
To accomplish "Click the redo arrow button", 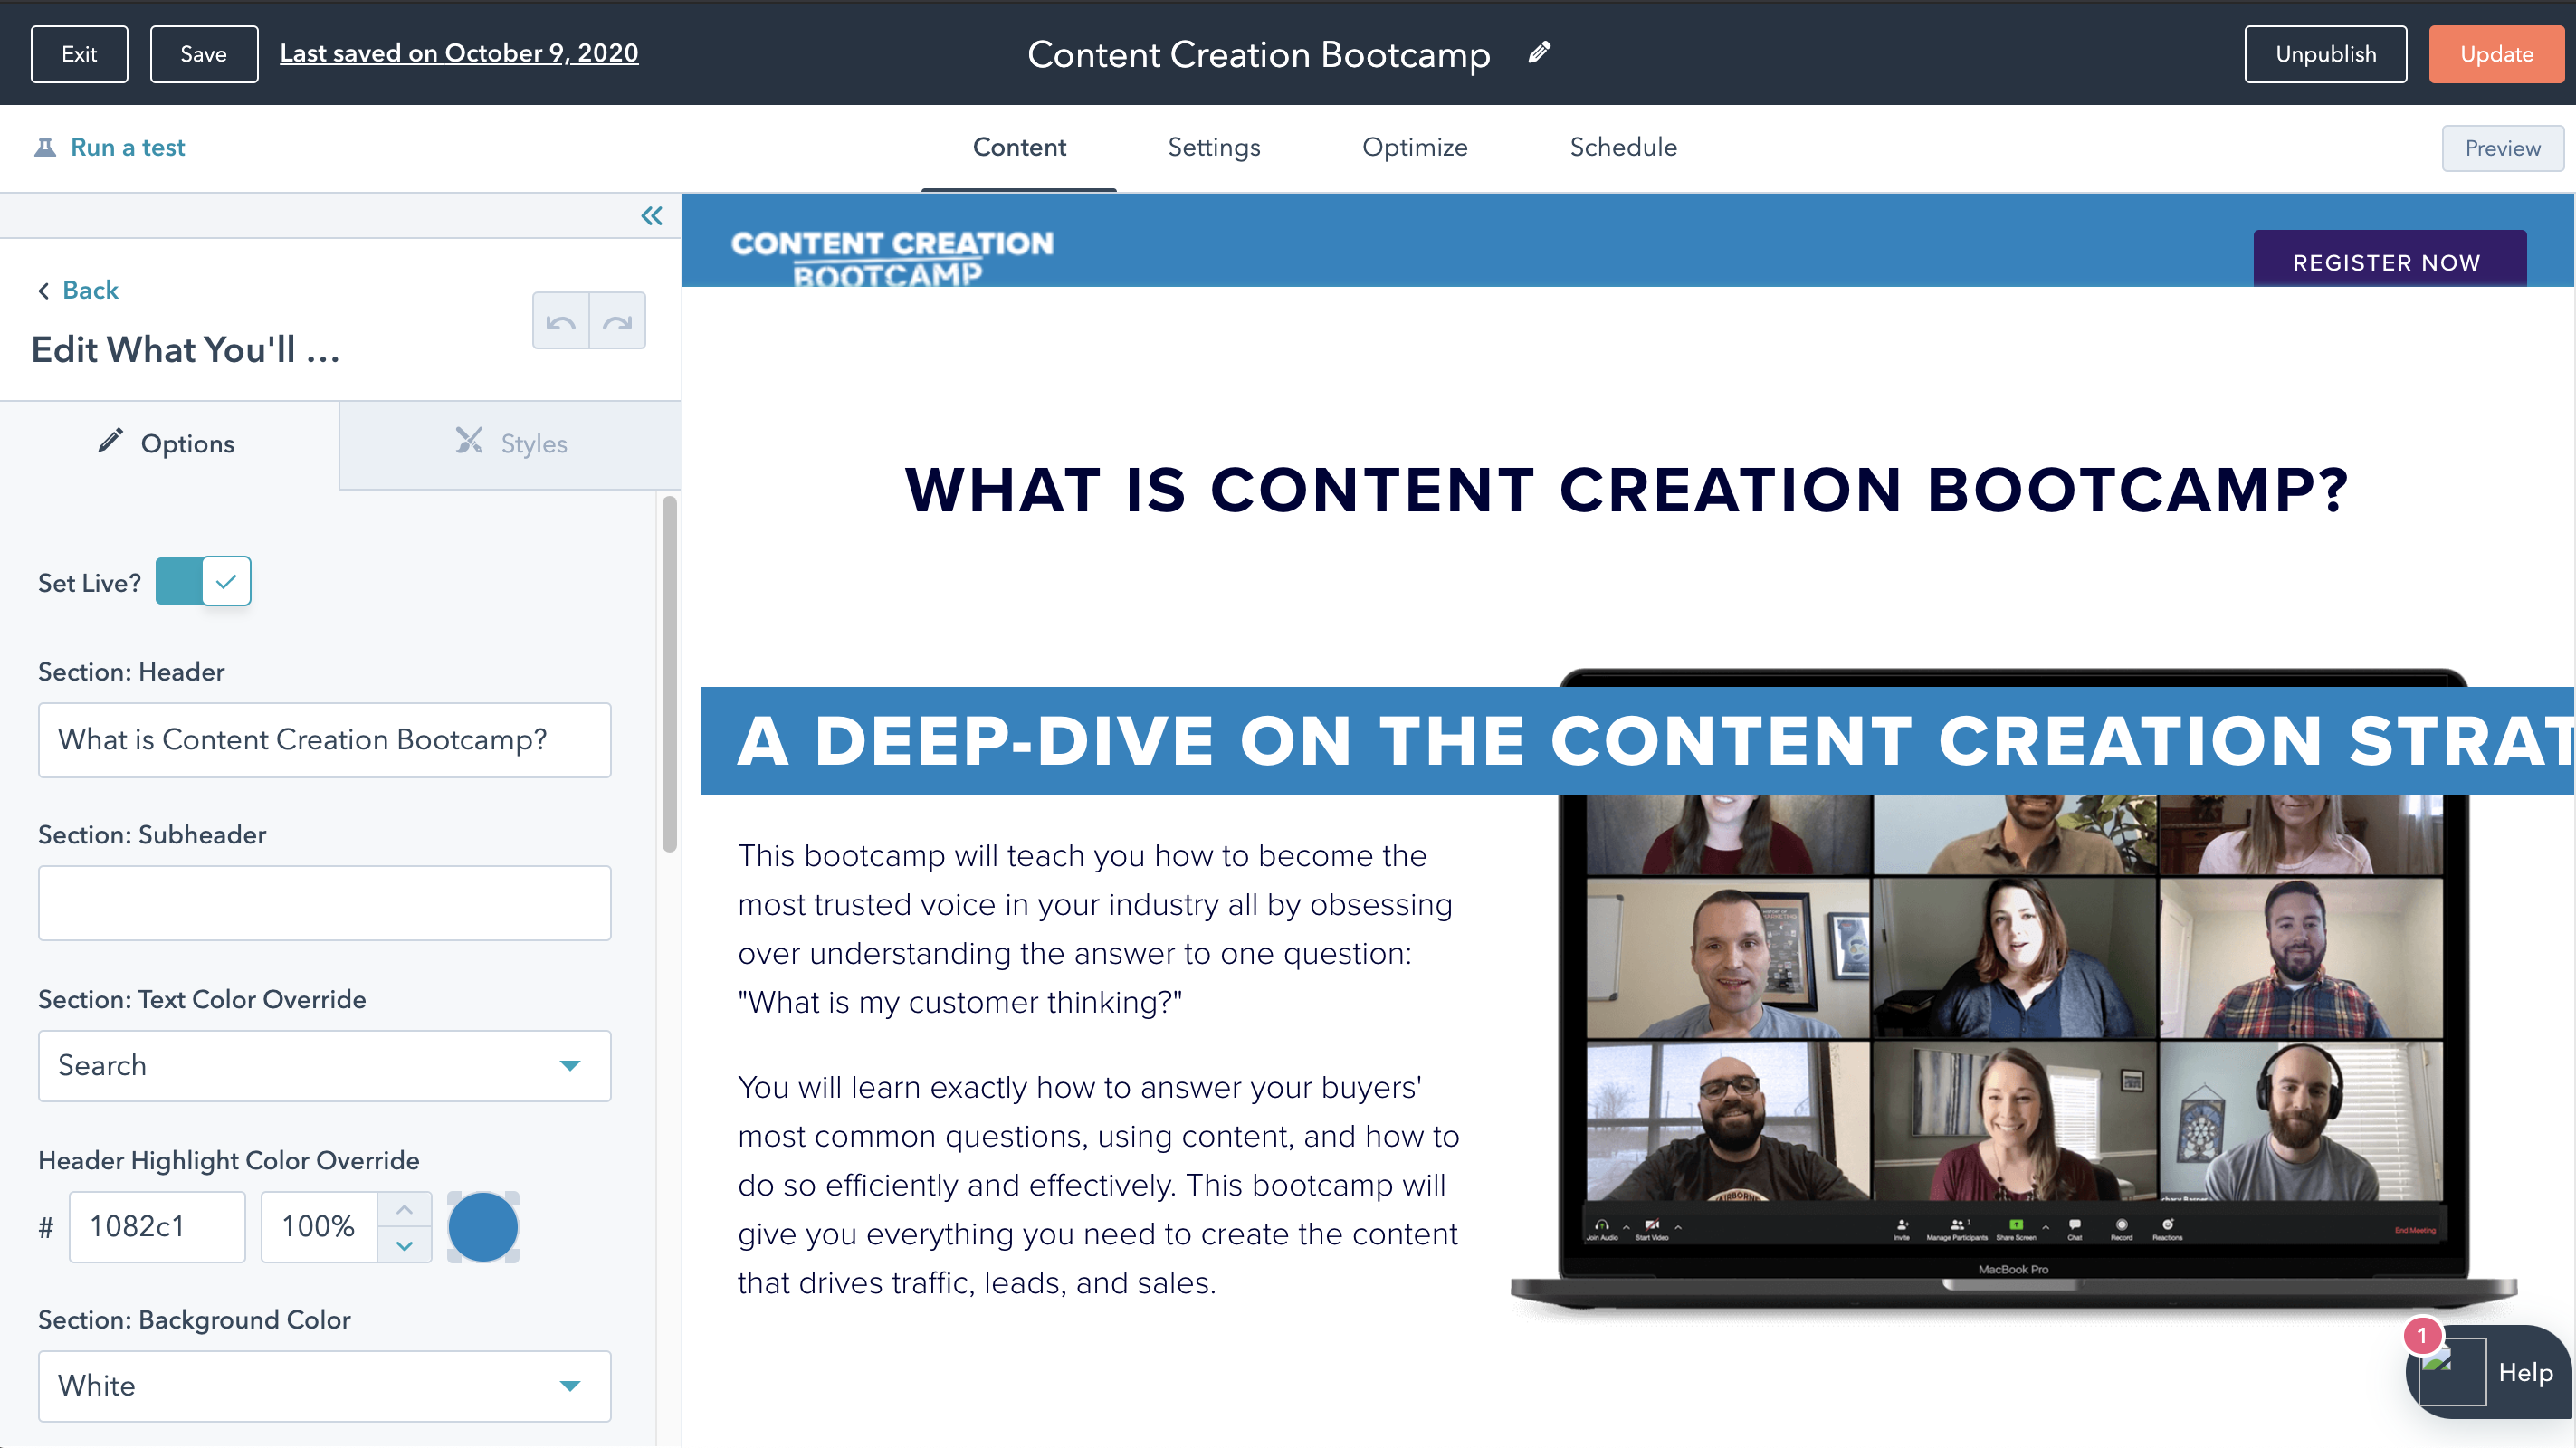I will [x=618, y=321].
